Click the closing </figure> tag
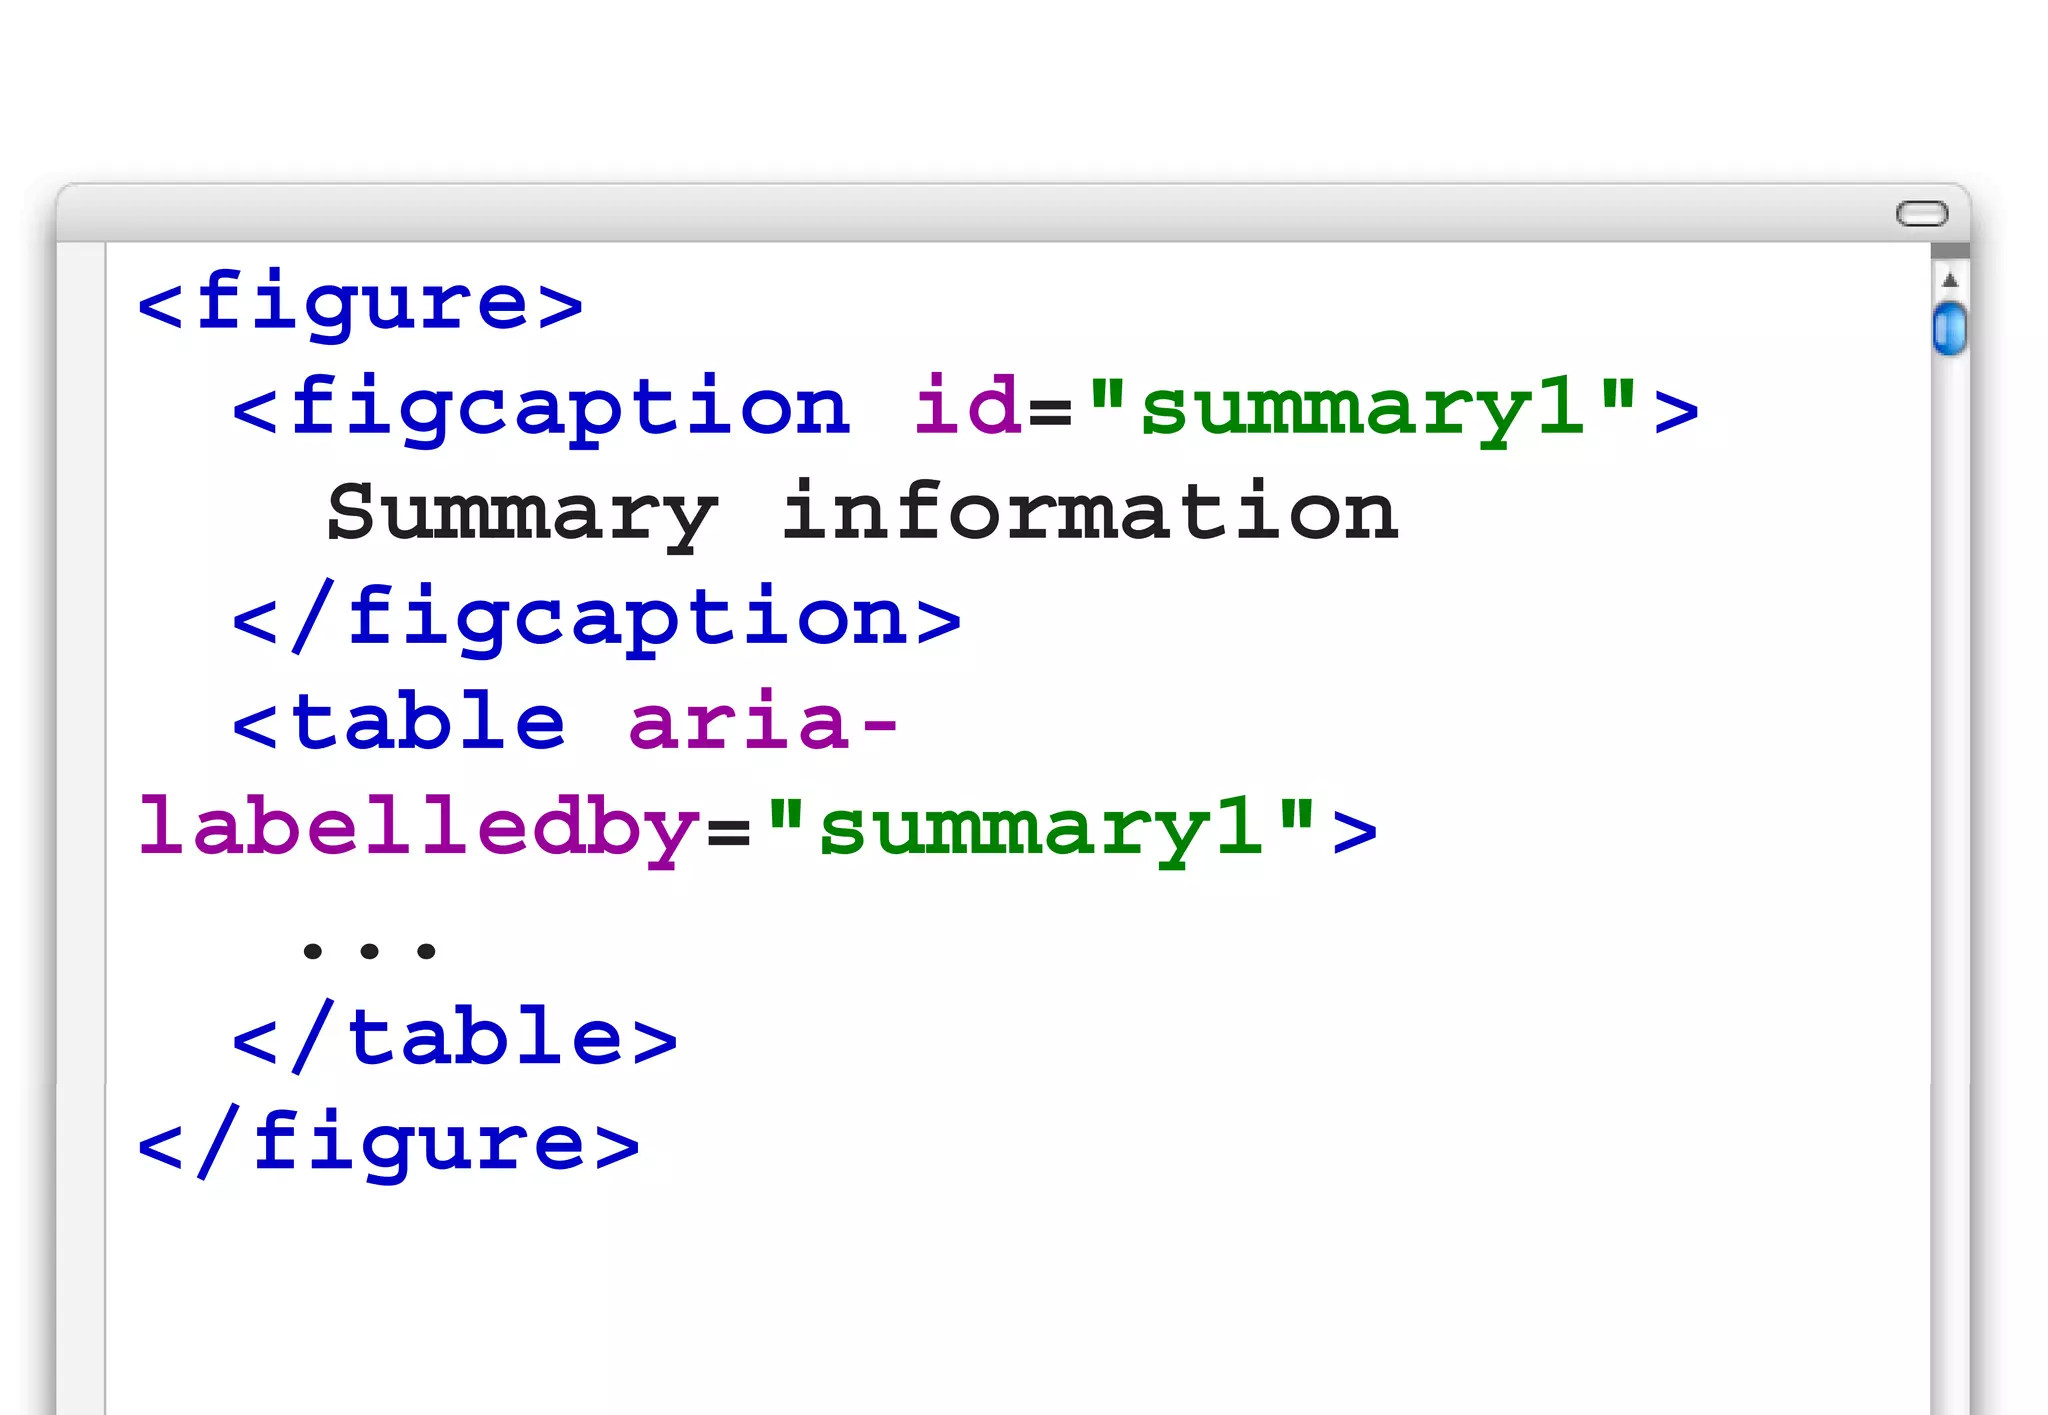 [x=389, y=1143]
